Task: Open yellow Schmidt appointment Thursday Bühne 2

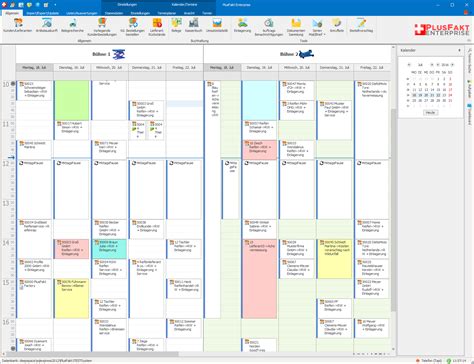Action: (335, 259)
